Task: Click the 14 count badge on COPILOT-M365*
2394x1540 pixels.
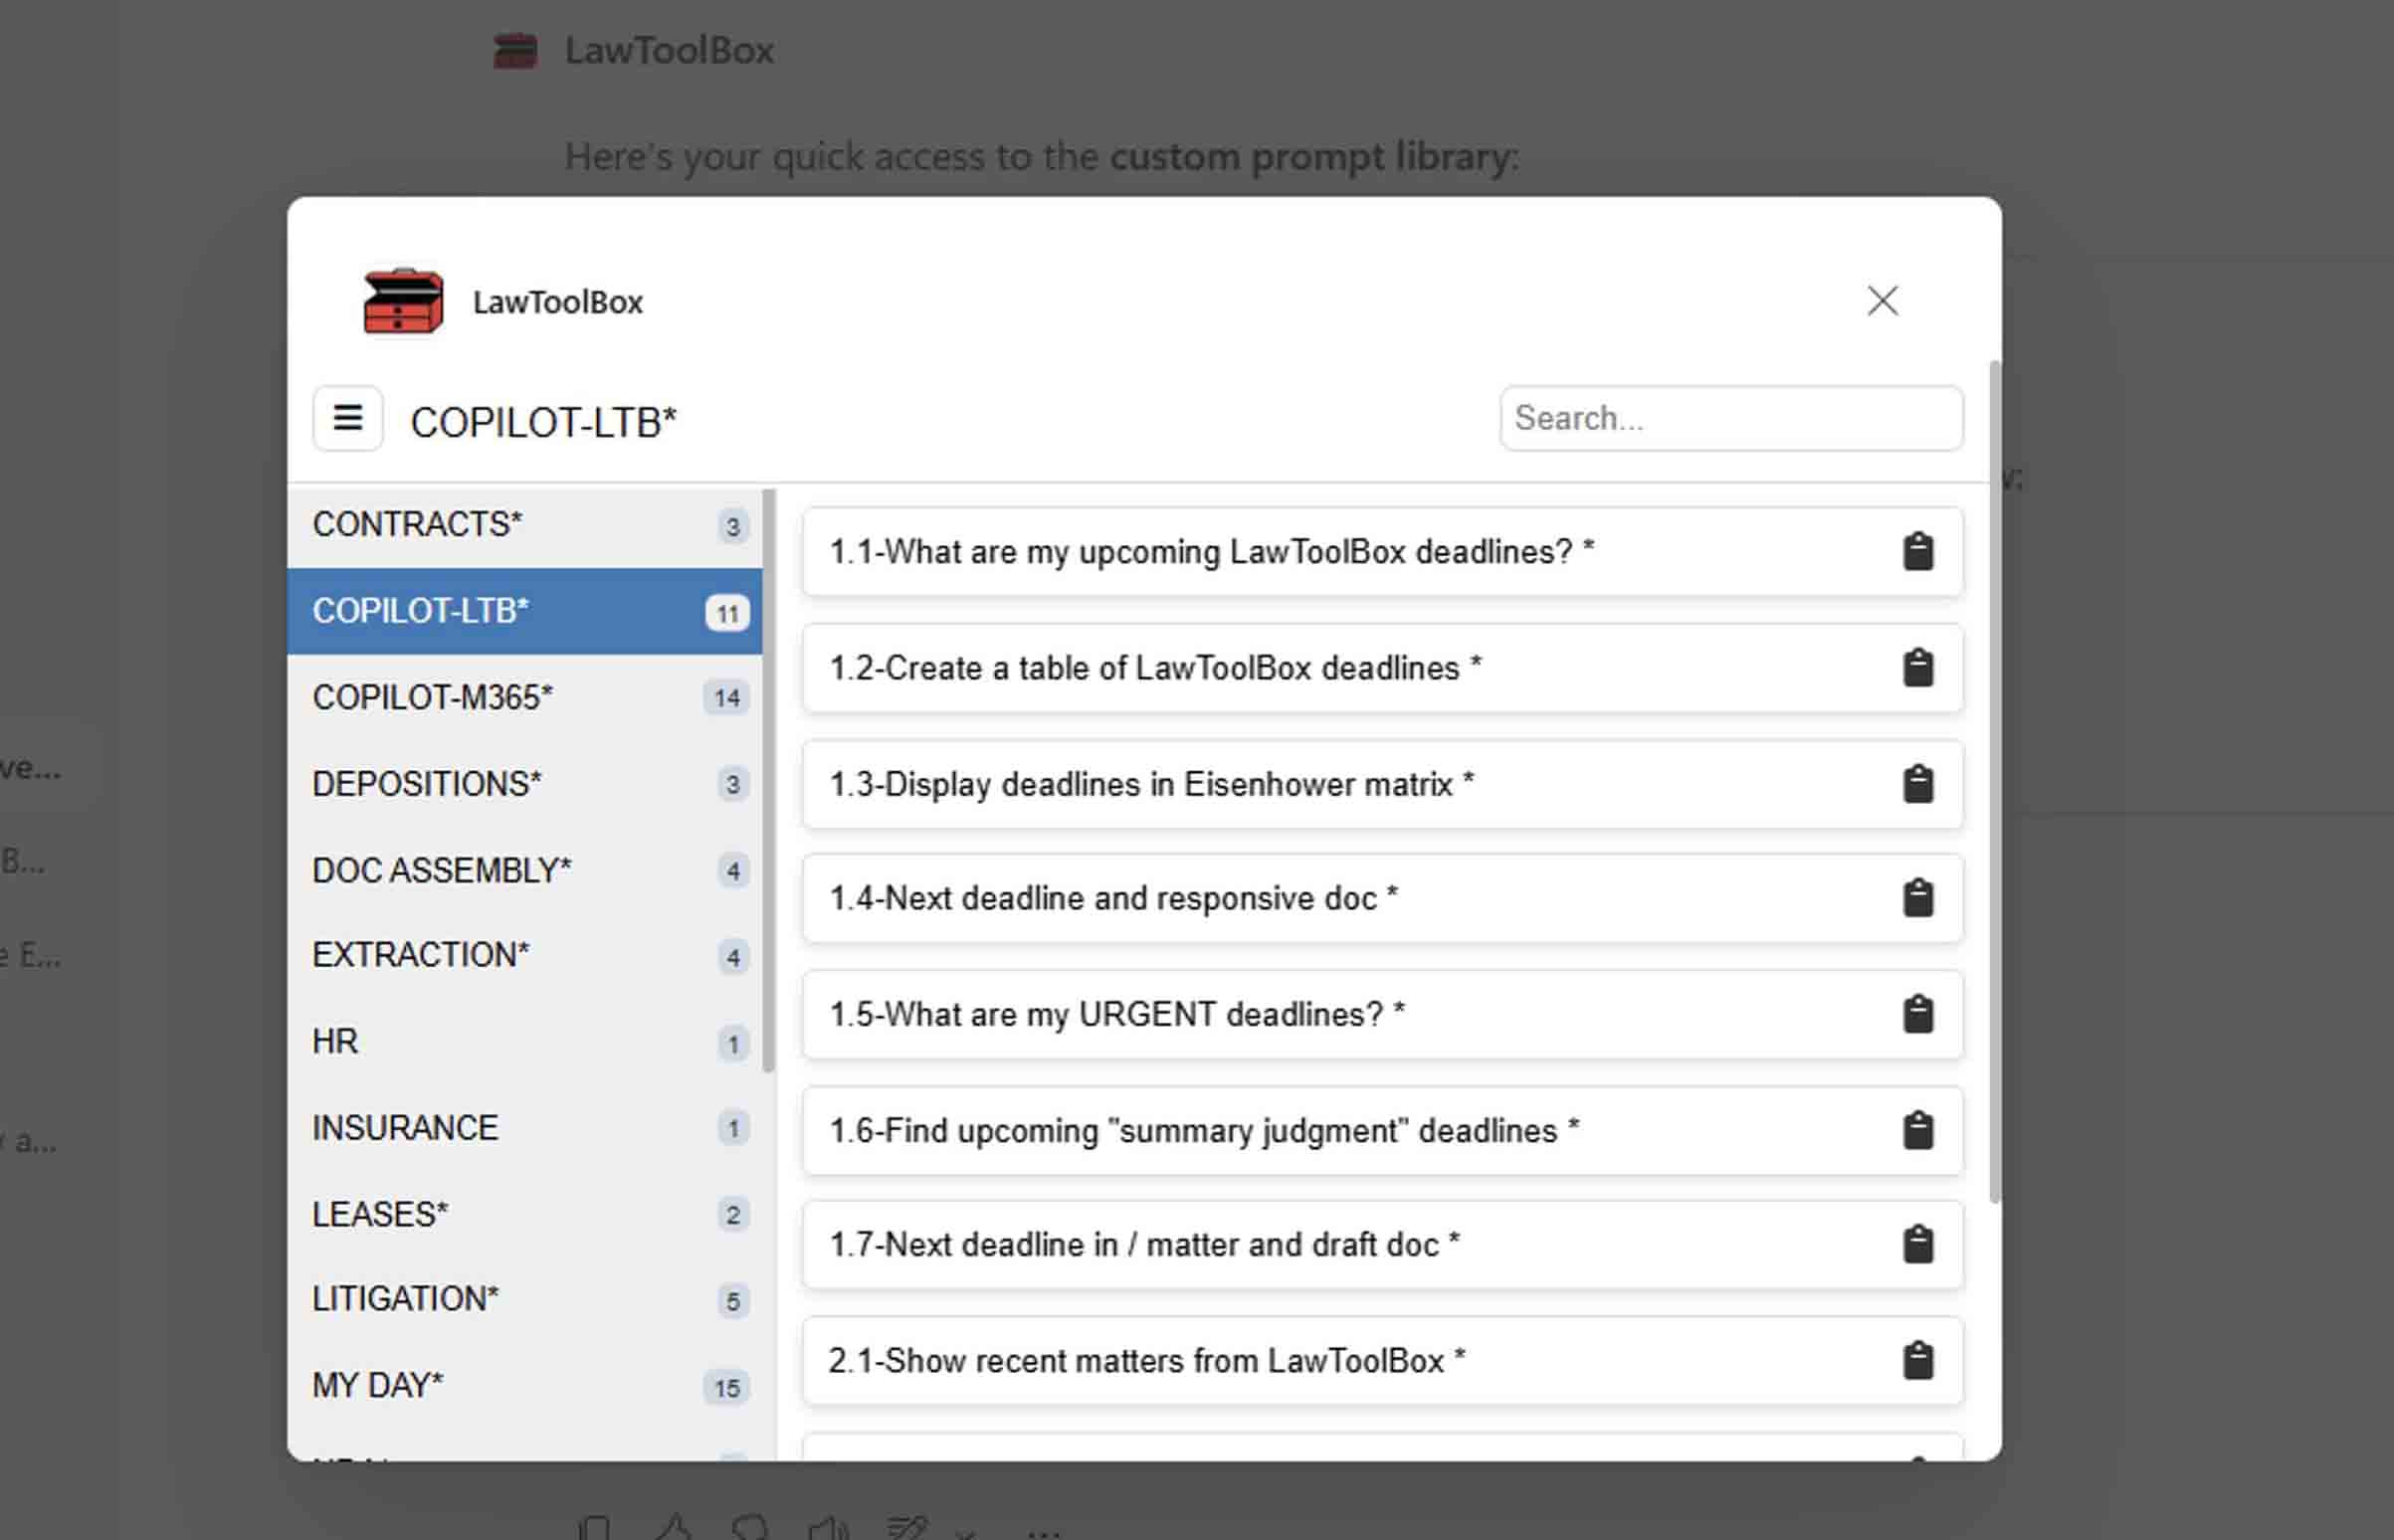Action: [727, 698]
